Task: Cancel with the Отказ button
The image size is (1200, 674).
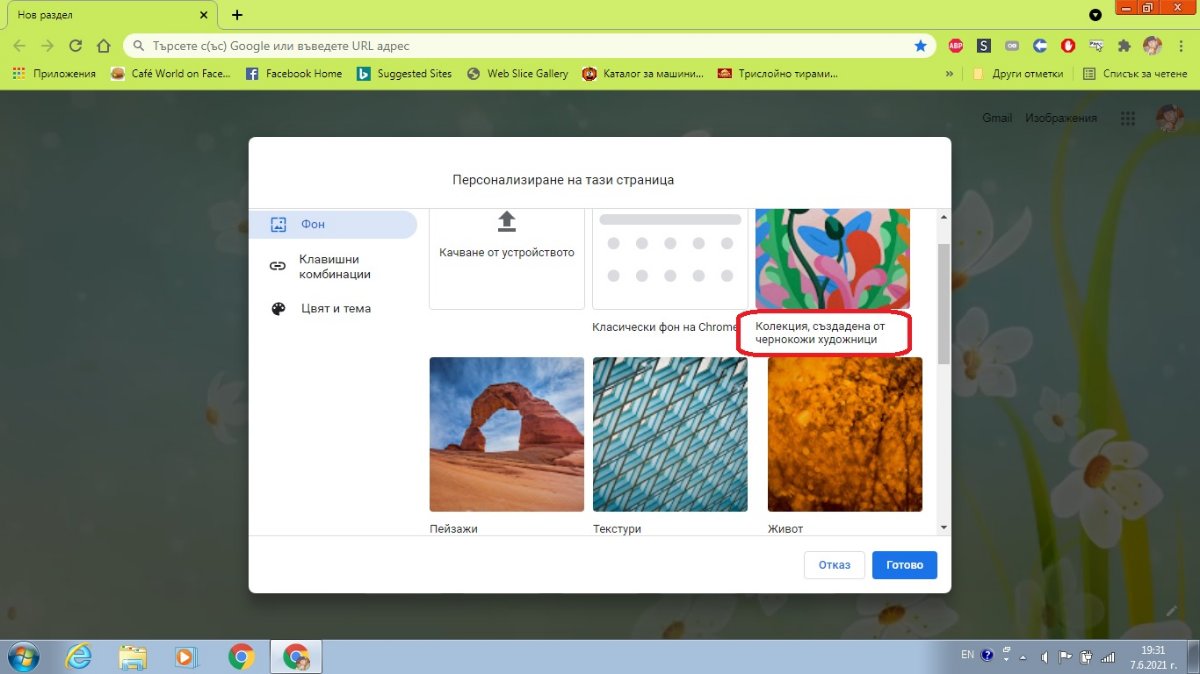Action: coord(834,565)
